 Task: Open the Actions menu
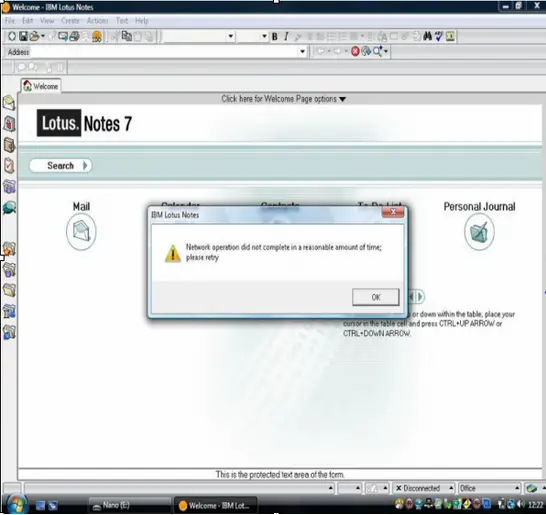[98, 21]
